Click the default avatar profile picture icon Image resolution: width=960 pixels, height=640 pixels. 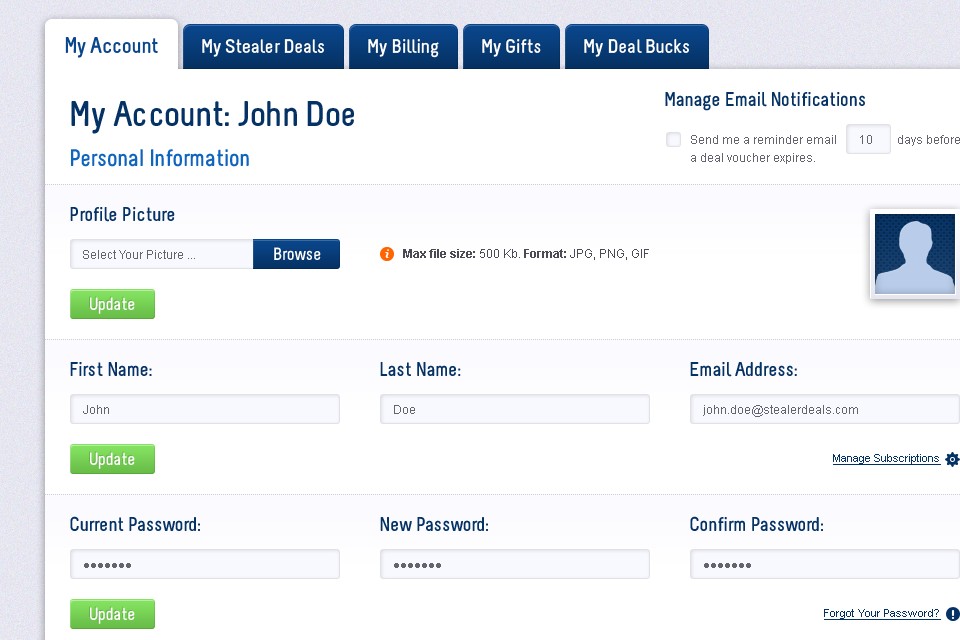pyautogui.click(x=914, y=254)
